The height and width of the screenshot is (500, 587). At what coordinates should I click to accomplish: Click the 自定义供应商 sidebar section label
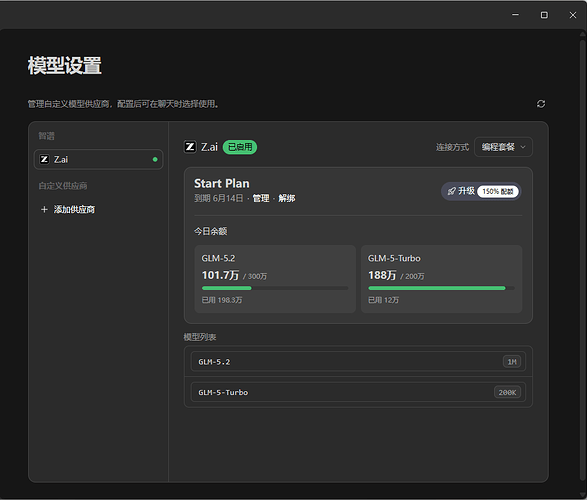pos(63,186)
